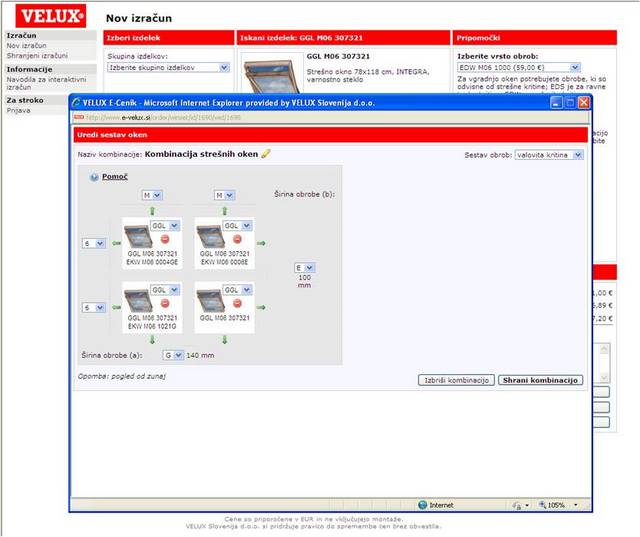Open the Sestav obrob dropdown
Viewport: 640px width, 537px height.
549,155
